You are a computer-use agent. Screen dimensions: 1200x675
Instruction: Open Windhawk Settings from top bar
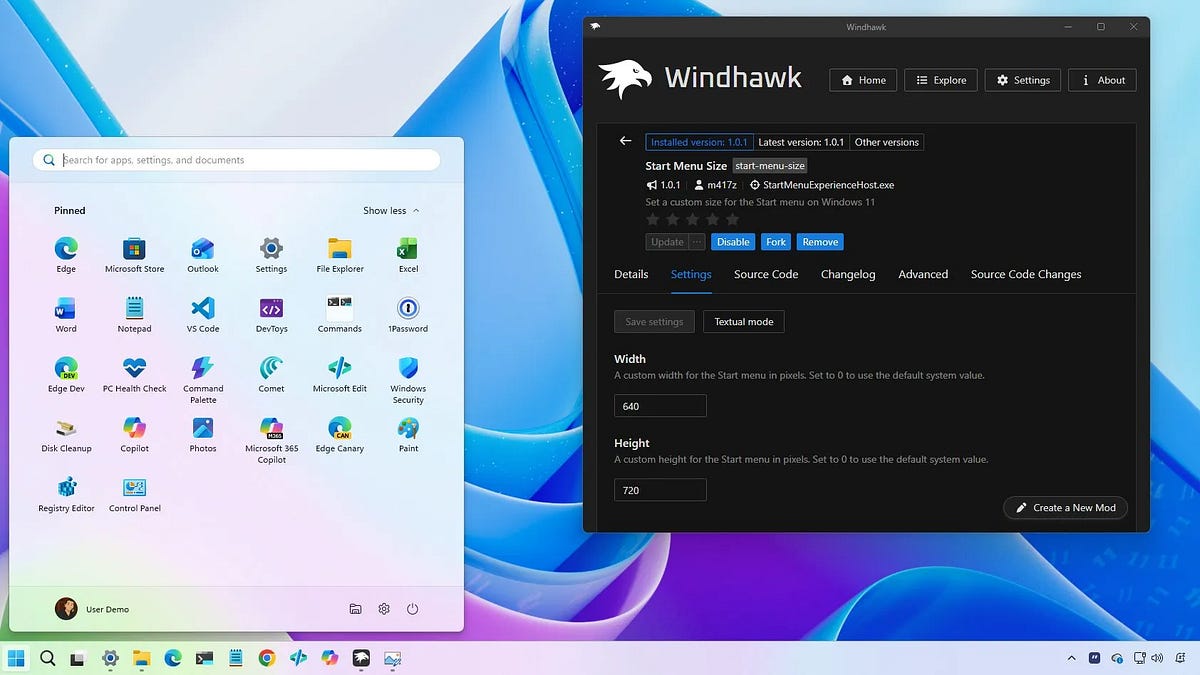pyautogui.click(x=1023, y=80)
